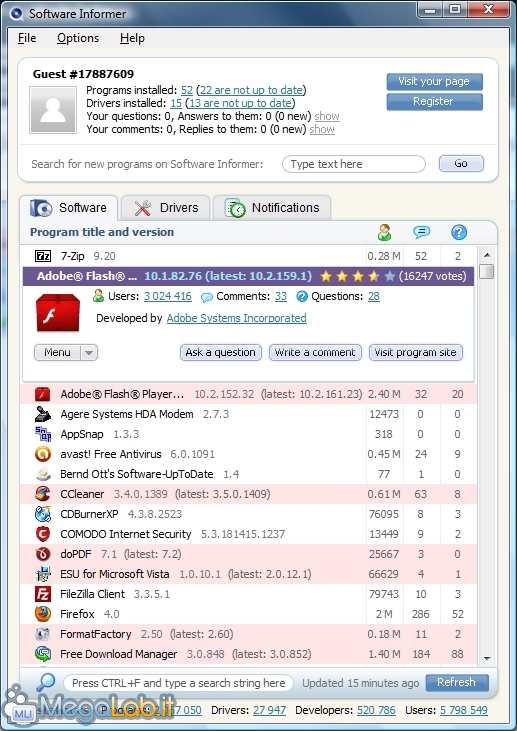The height and width of the screenshot is (731, 517).
Task: Click Ask a question button
Action: pos(221,352)
